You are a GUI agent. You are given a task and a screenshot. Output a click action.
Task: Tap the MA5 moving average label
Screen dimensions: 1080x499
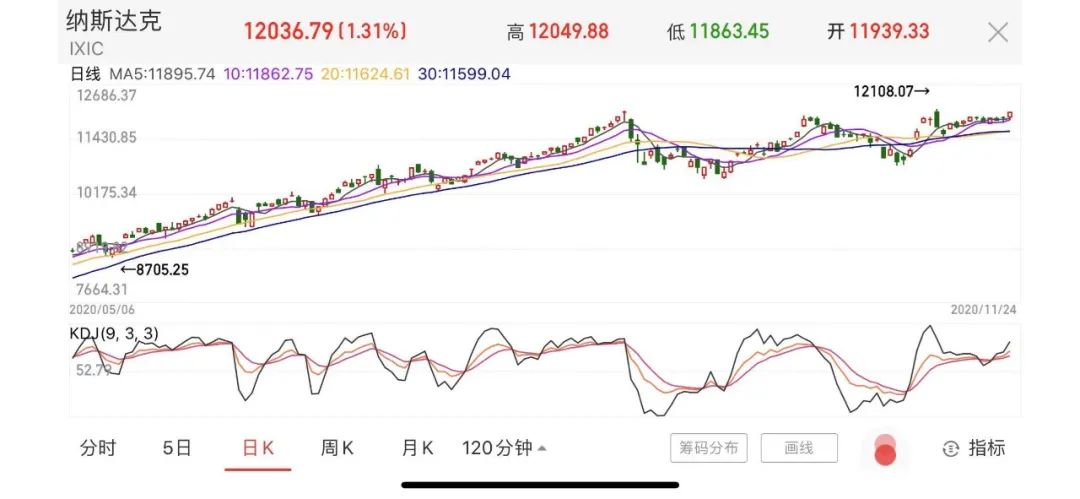(162, 73)
